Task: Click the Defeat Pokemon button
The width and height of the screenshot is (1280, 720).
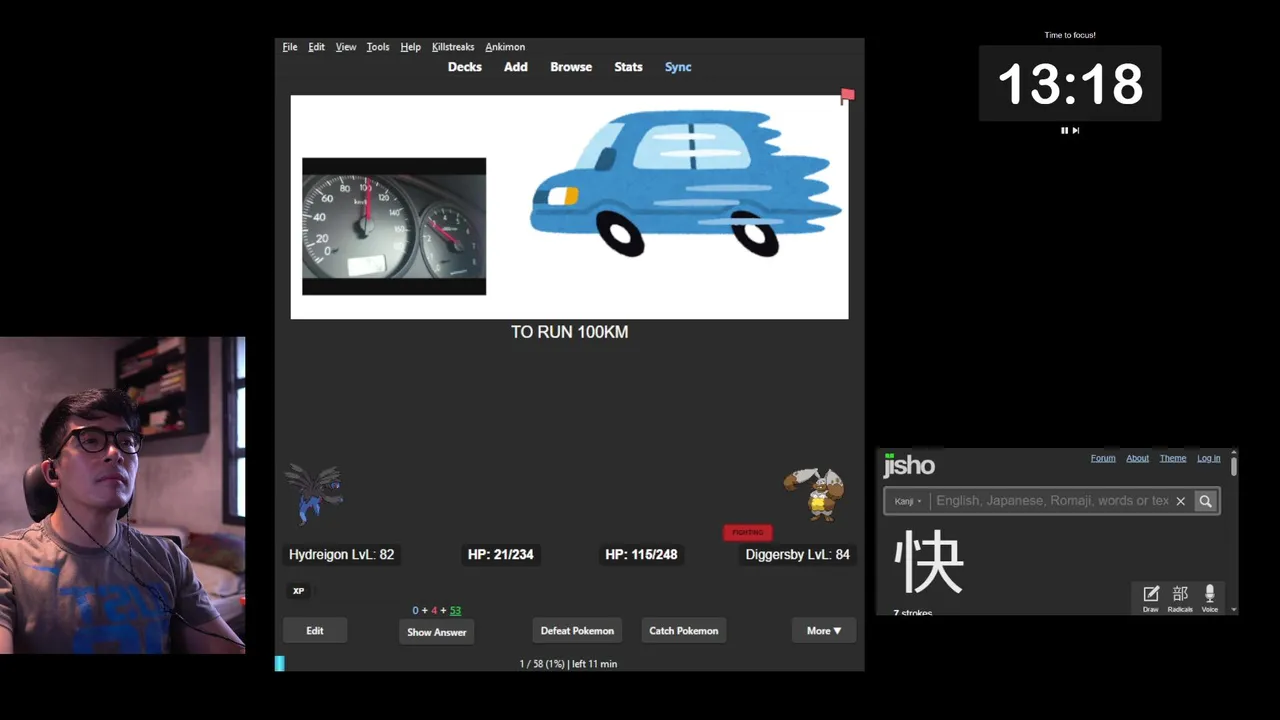Action: 577,631
